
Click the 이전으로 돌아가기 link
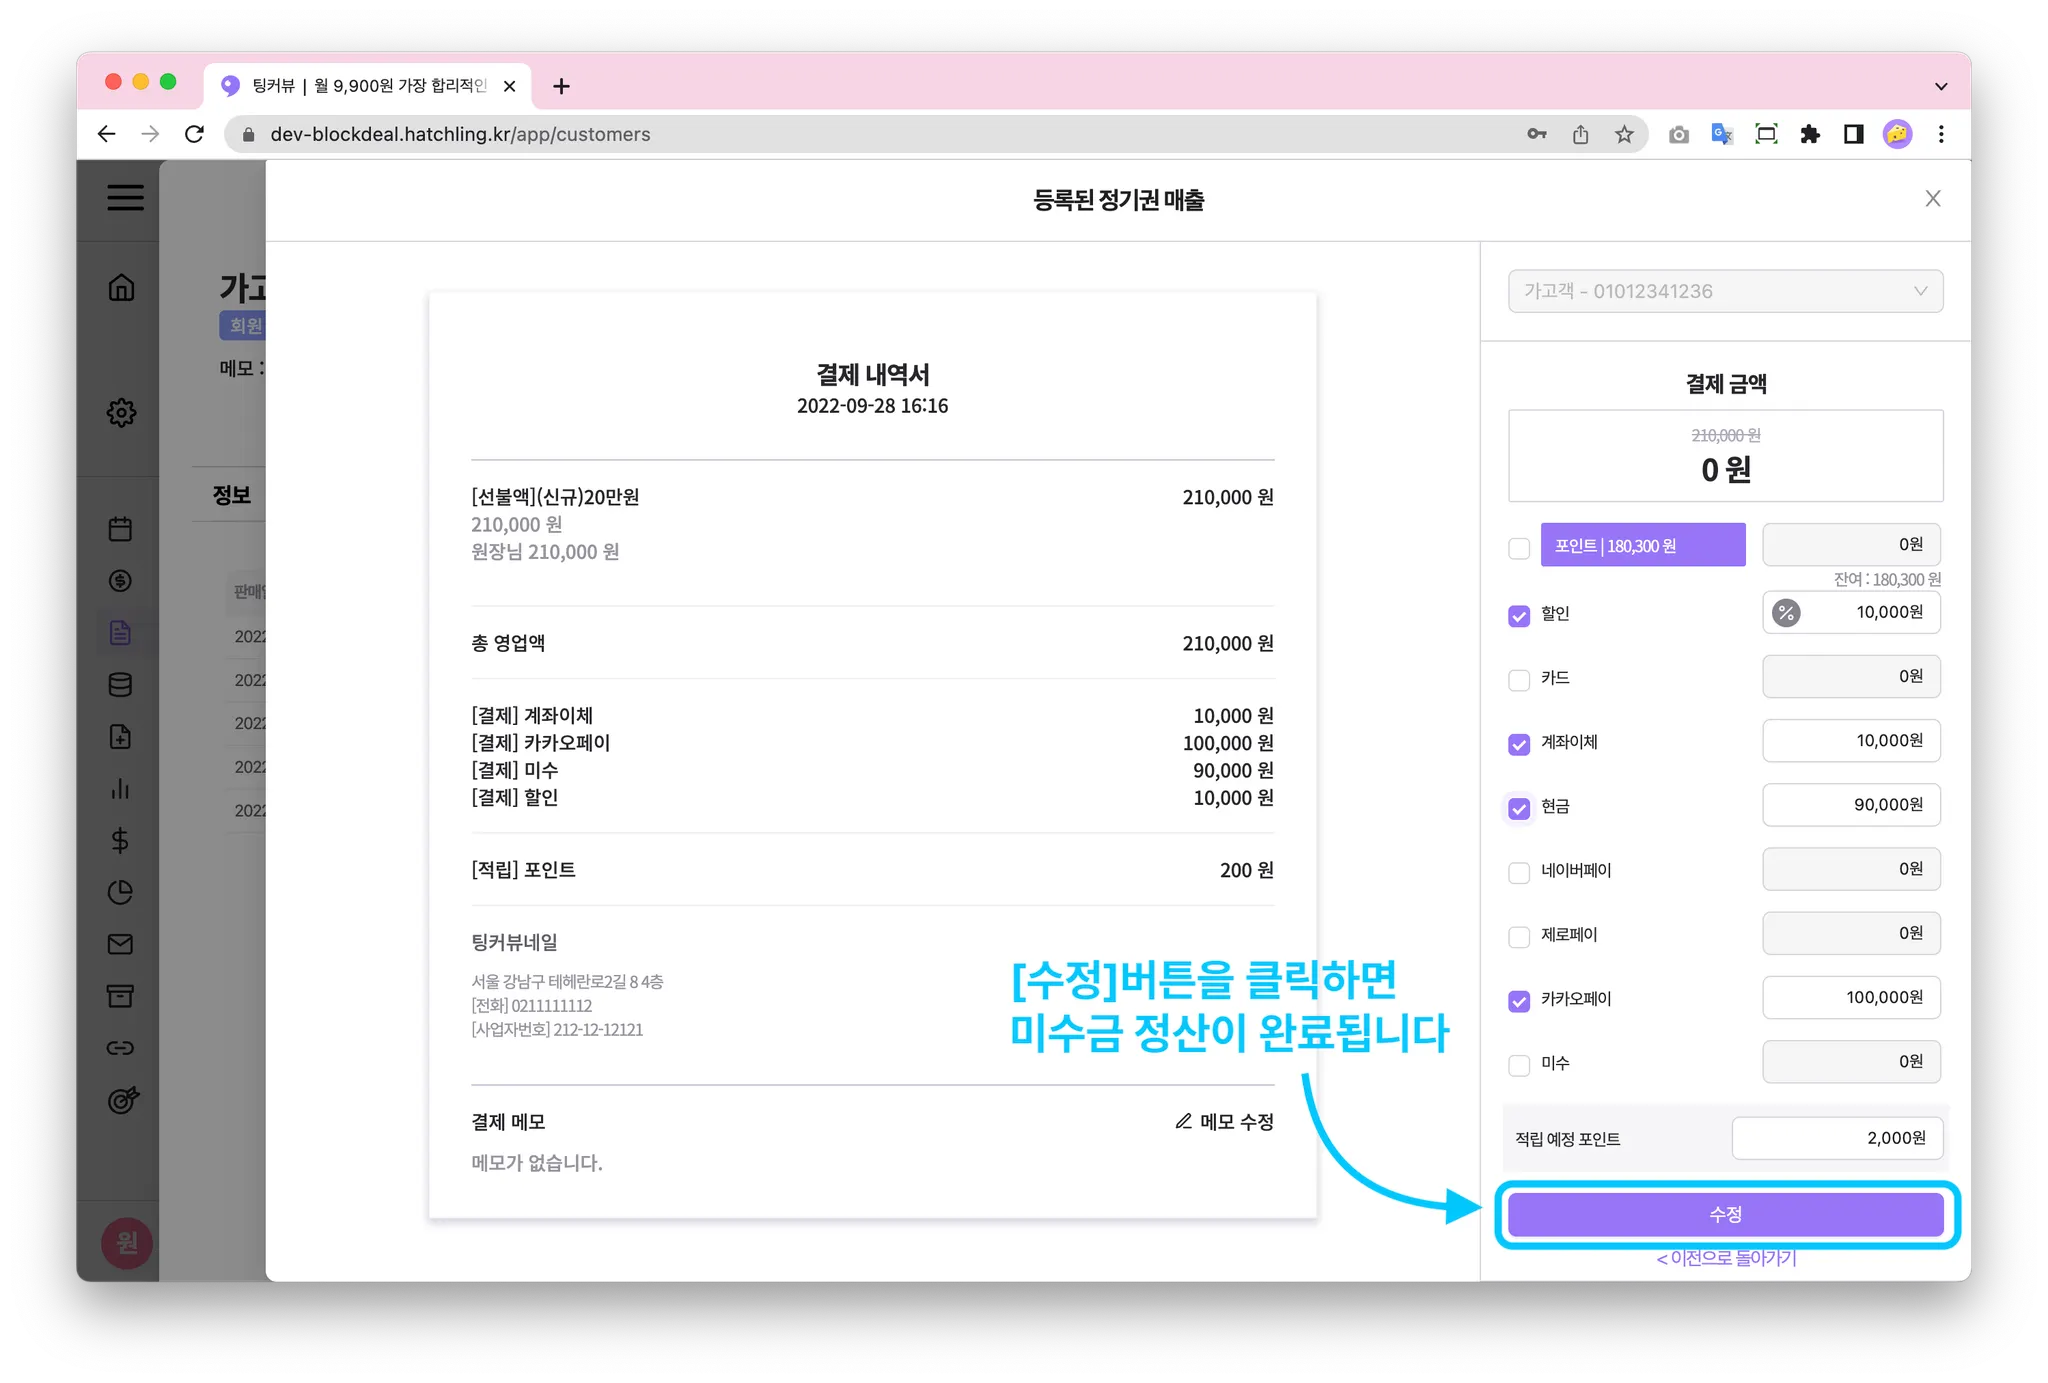tap(1726, 1258)
